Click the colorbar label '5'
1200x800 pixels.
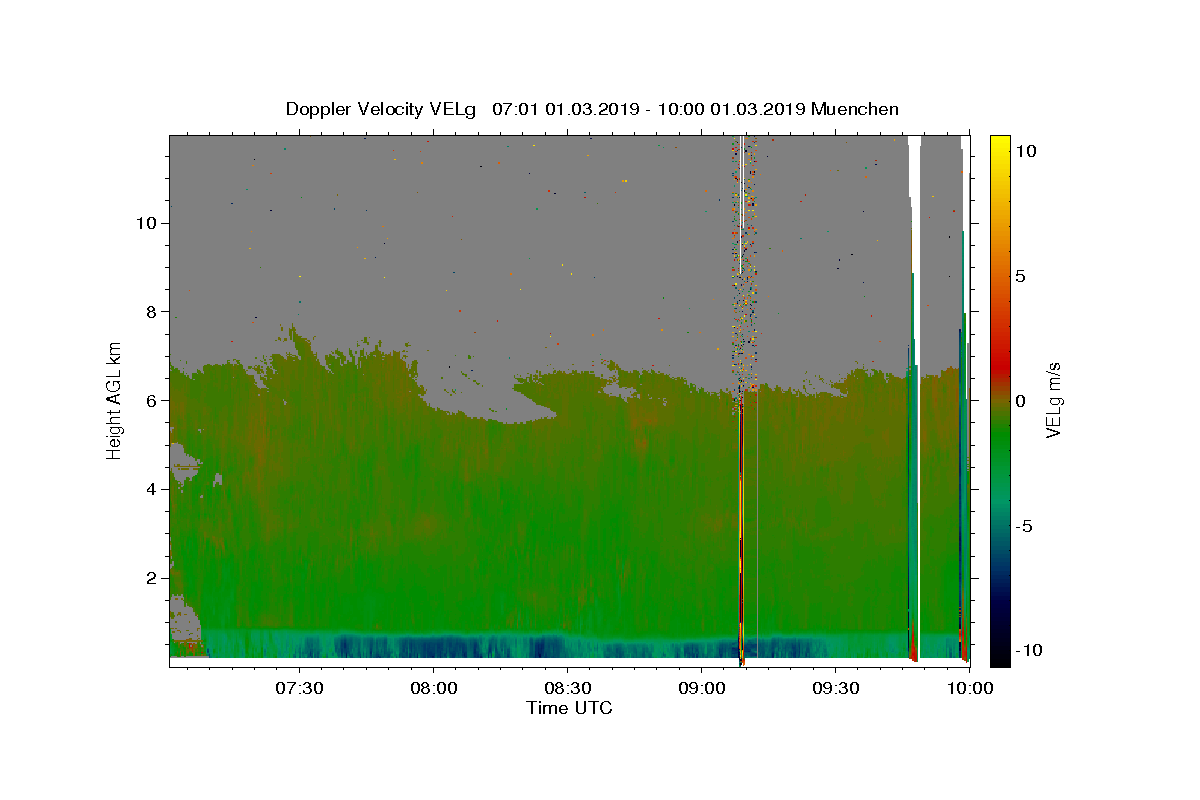(x=1020, y=276)
